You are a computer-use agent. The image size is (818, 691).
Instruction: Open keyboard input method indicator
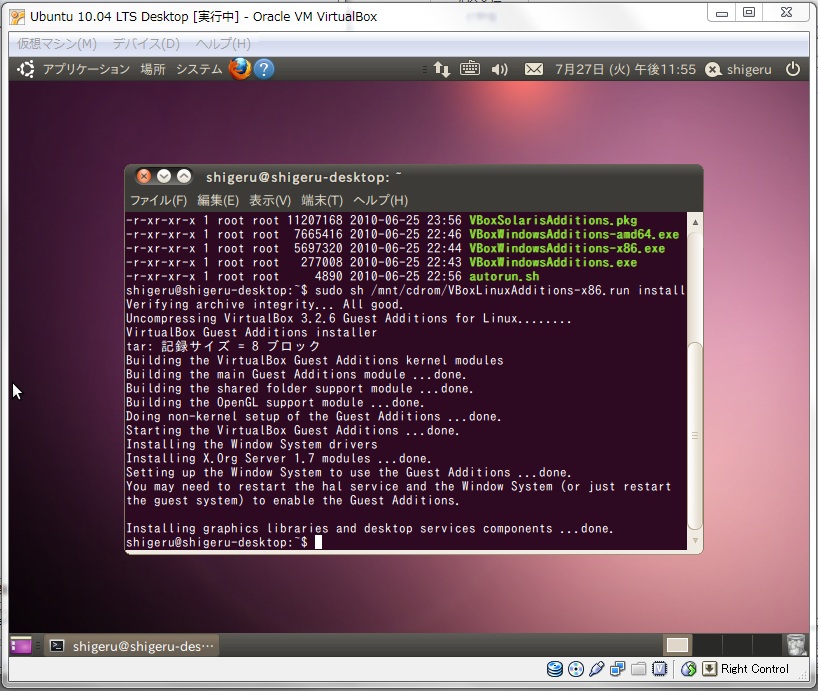coord(470,68)
